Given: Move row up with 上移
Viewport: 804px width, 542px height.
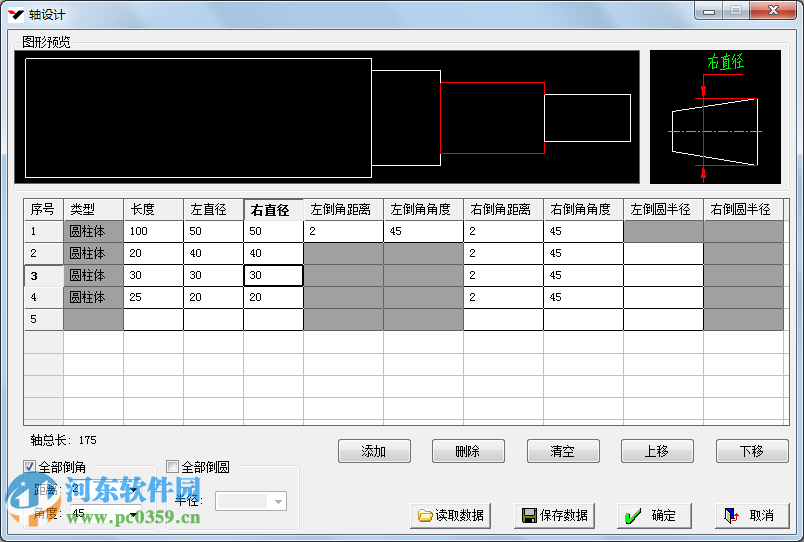Looking at the screenshot, I should point(657,451).
